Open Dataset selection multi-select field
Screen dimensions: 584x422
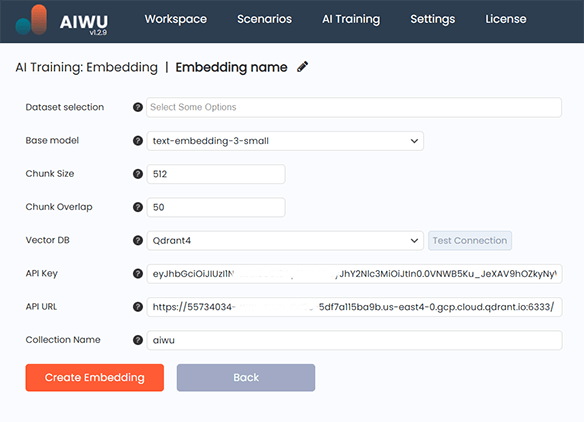354,107
